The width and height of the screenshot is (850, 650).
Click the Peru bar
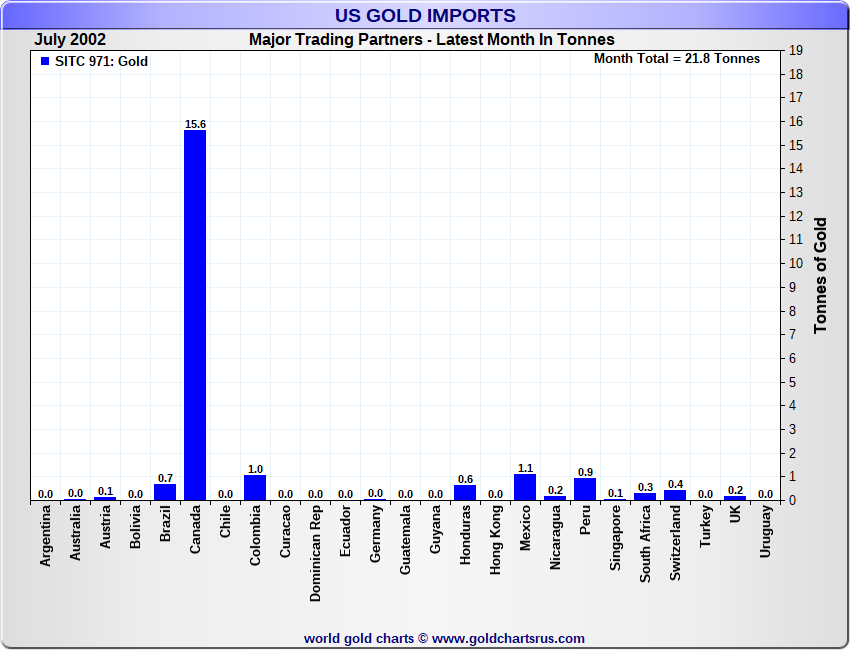coord(585,489)
